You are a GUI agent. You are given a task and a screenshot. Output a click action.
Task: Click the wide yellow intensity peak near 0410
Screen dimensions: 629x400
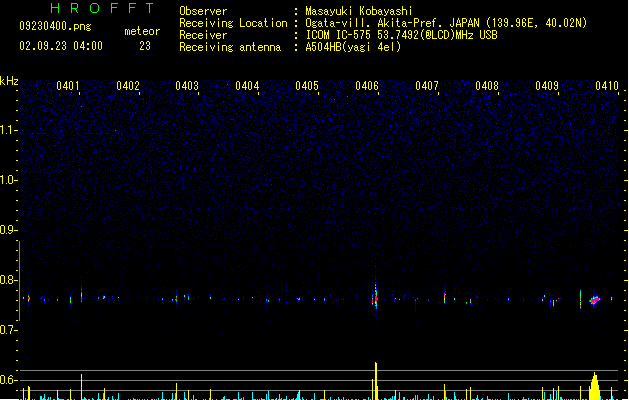click(x=595, y=386)
